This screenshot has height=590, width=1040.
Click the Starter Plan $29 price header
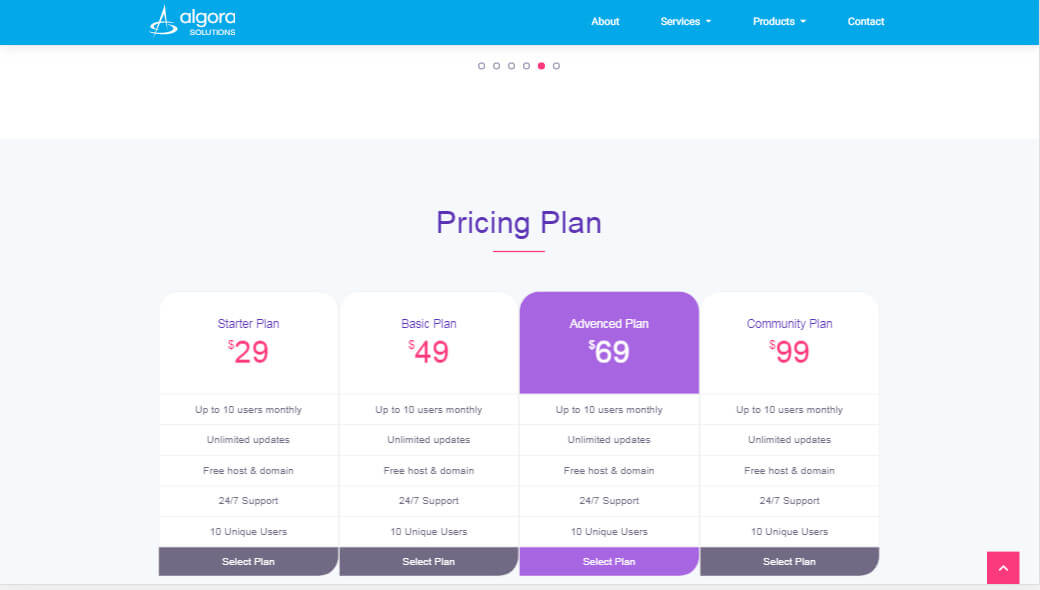coord(248,342)
